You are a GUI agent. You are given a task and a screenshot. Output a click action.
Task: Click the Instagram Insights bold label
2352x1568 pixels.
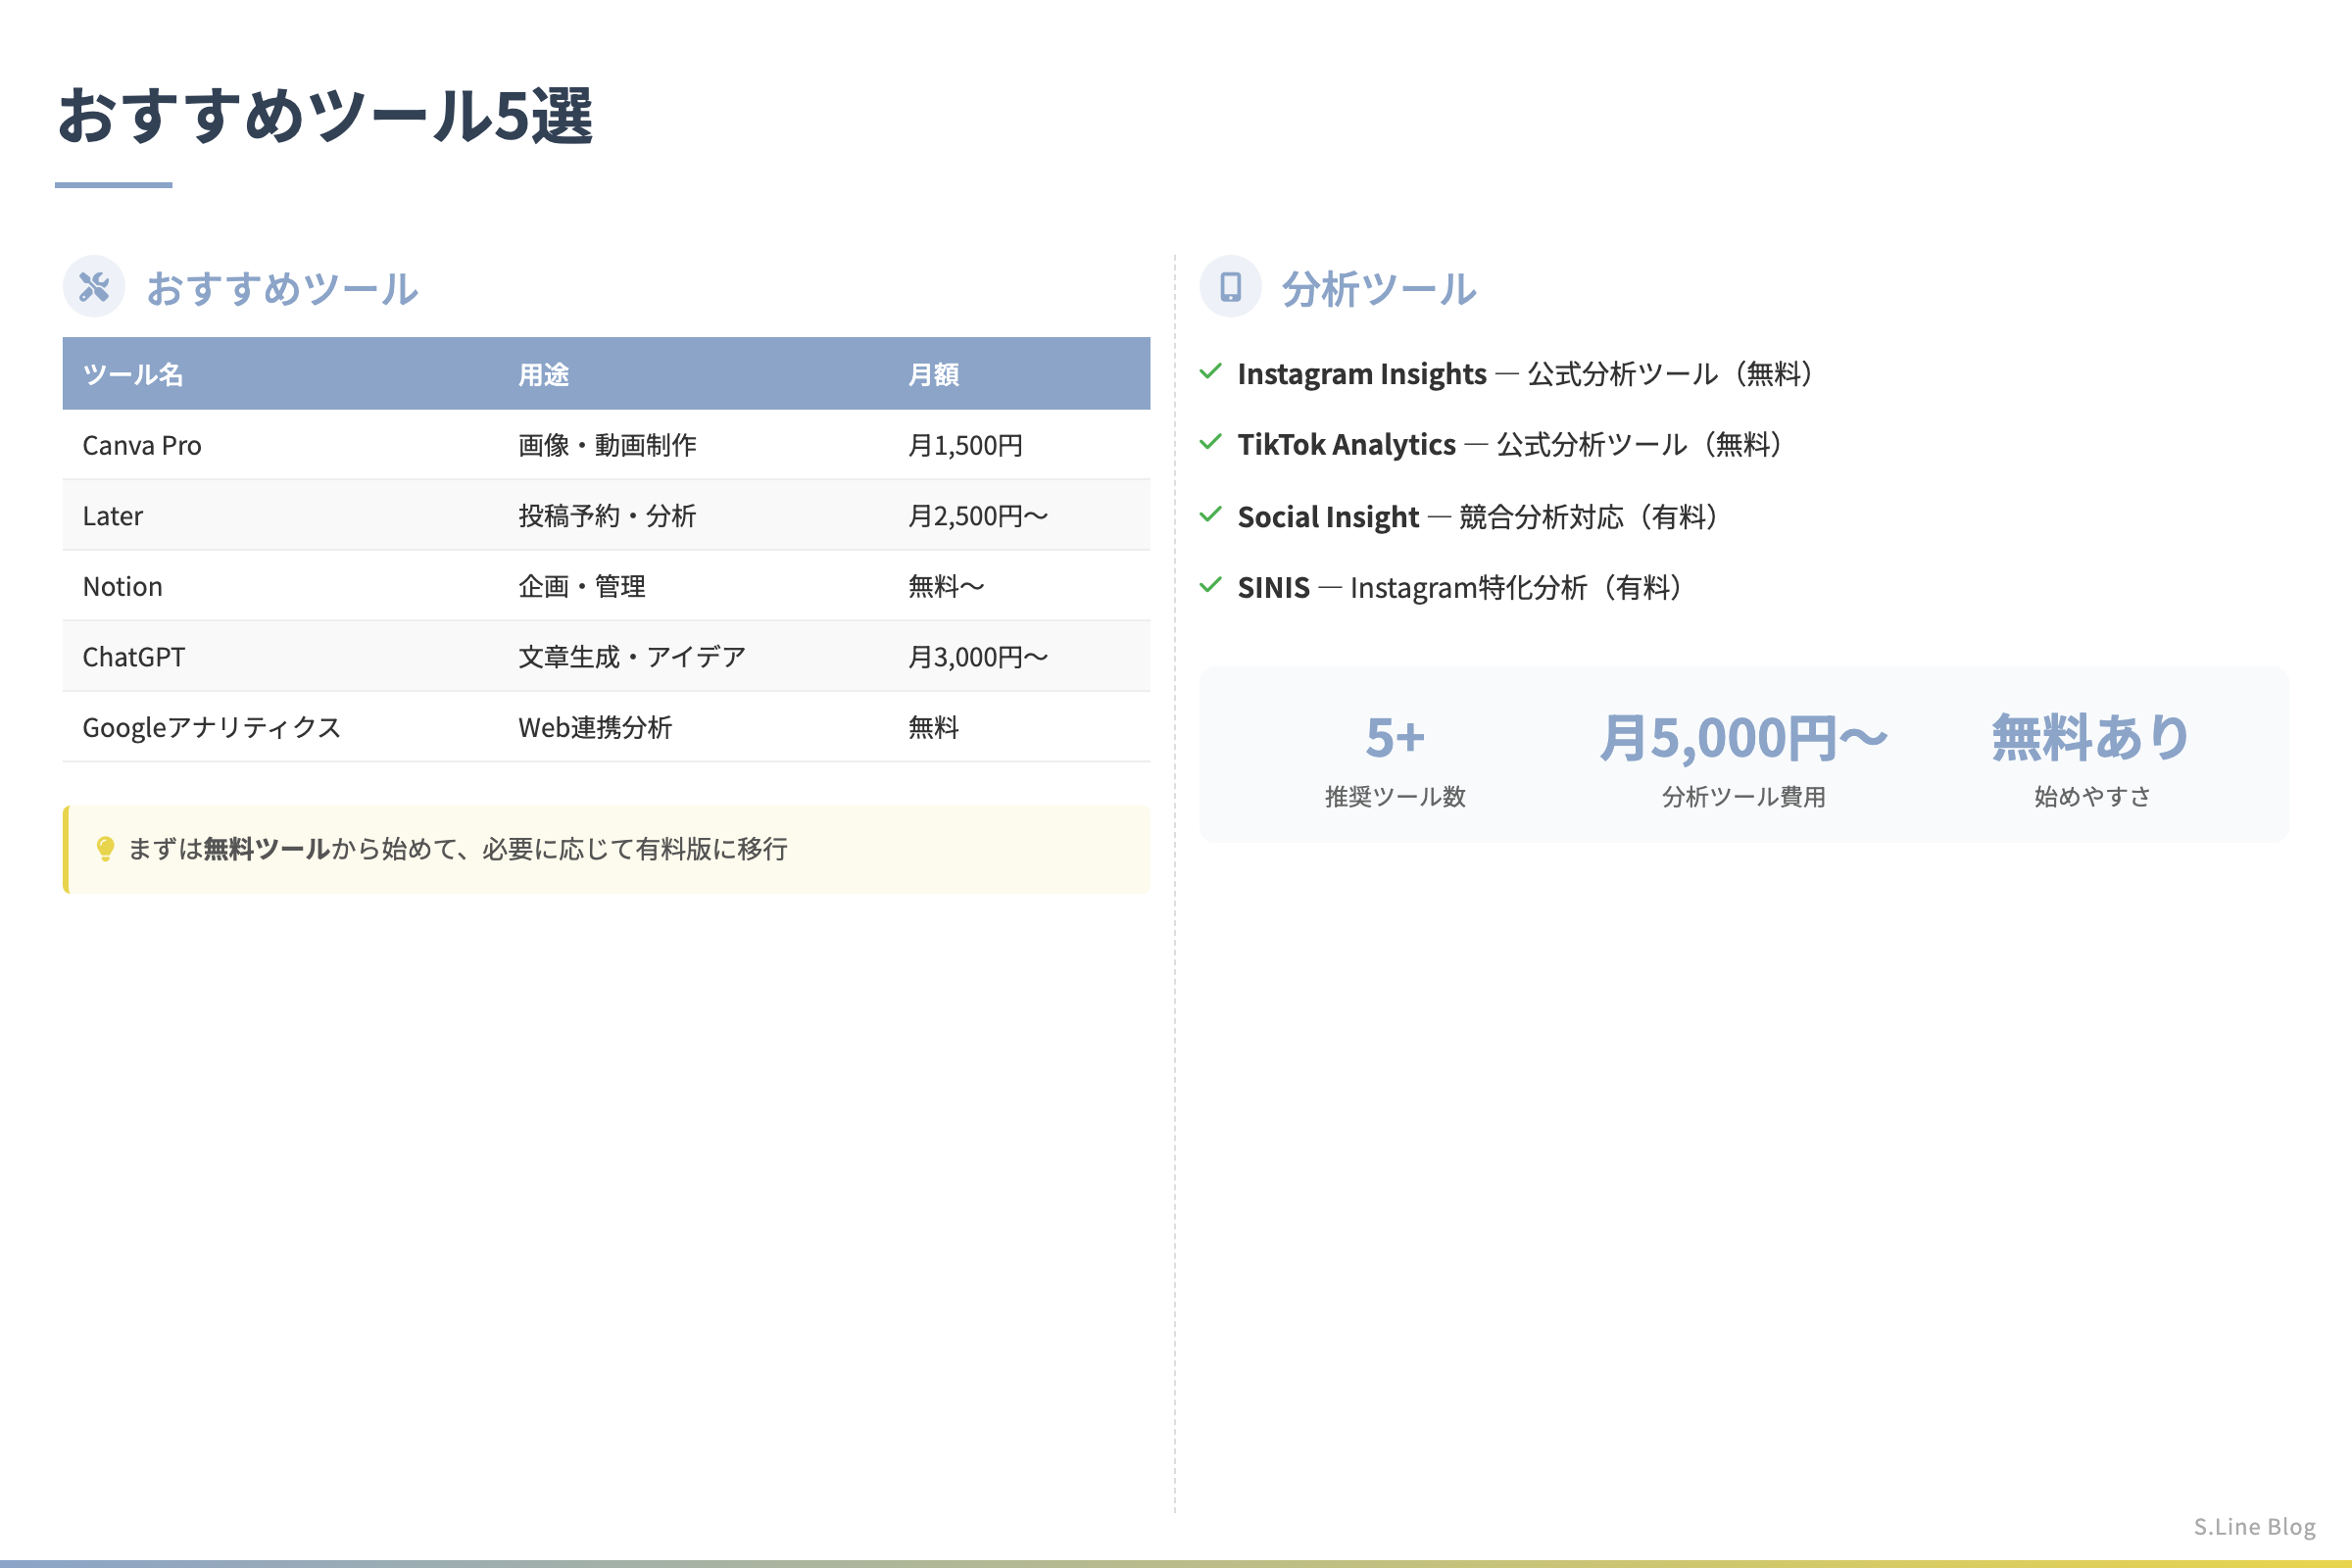[1362, 374]
